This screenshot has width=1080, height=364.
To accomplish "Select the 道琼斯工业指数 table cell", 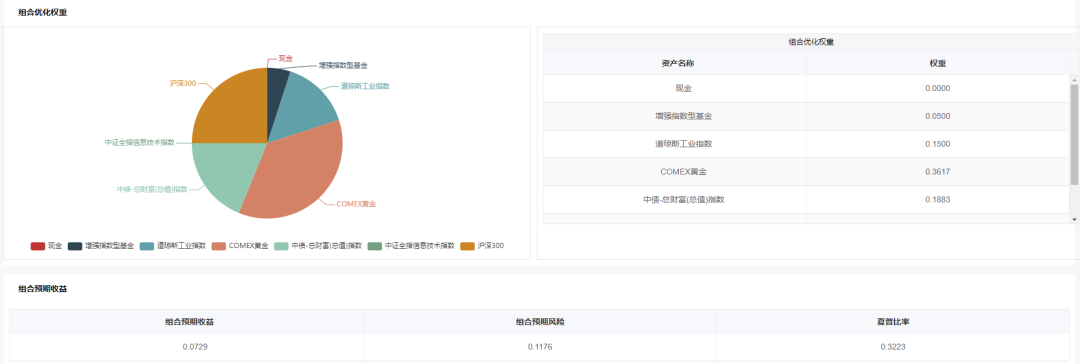I will click(x=675, y=144).
